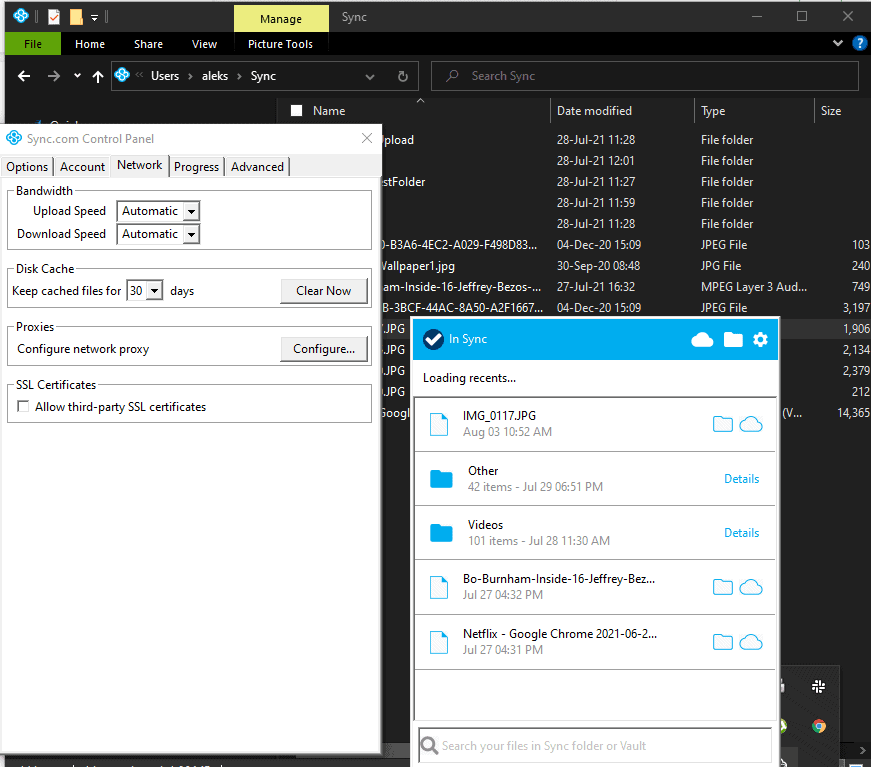Enable Allow third-party SSL certificates

[23, 407]
